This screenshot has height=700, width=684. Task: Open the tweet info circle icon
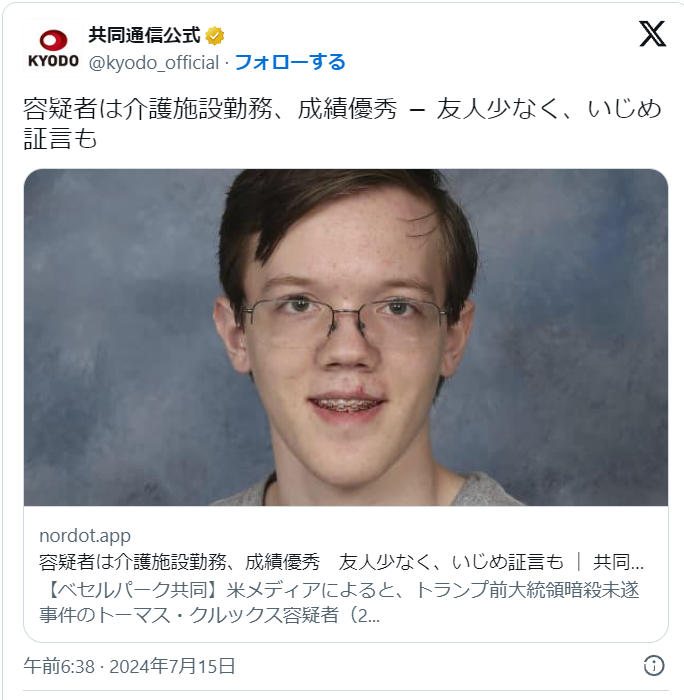click(654, 666)
